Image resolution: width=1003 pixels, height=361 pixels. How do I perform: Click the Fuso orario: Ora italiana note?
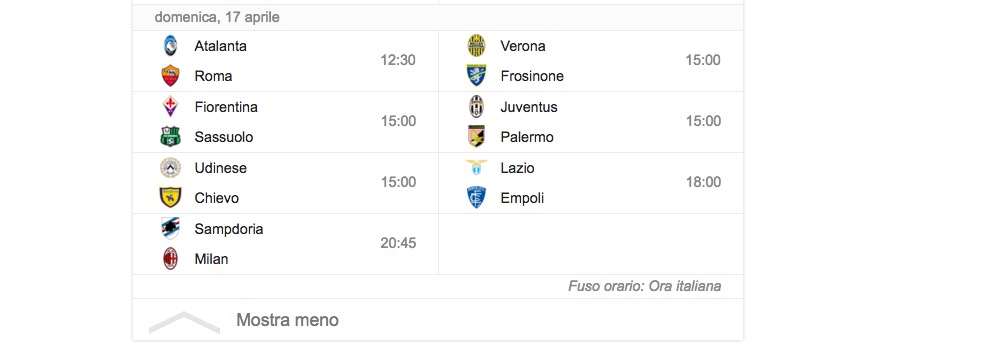[x=645, y=286]
